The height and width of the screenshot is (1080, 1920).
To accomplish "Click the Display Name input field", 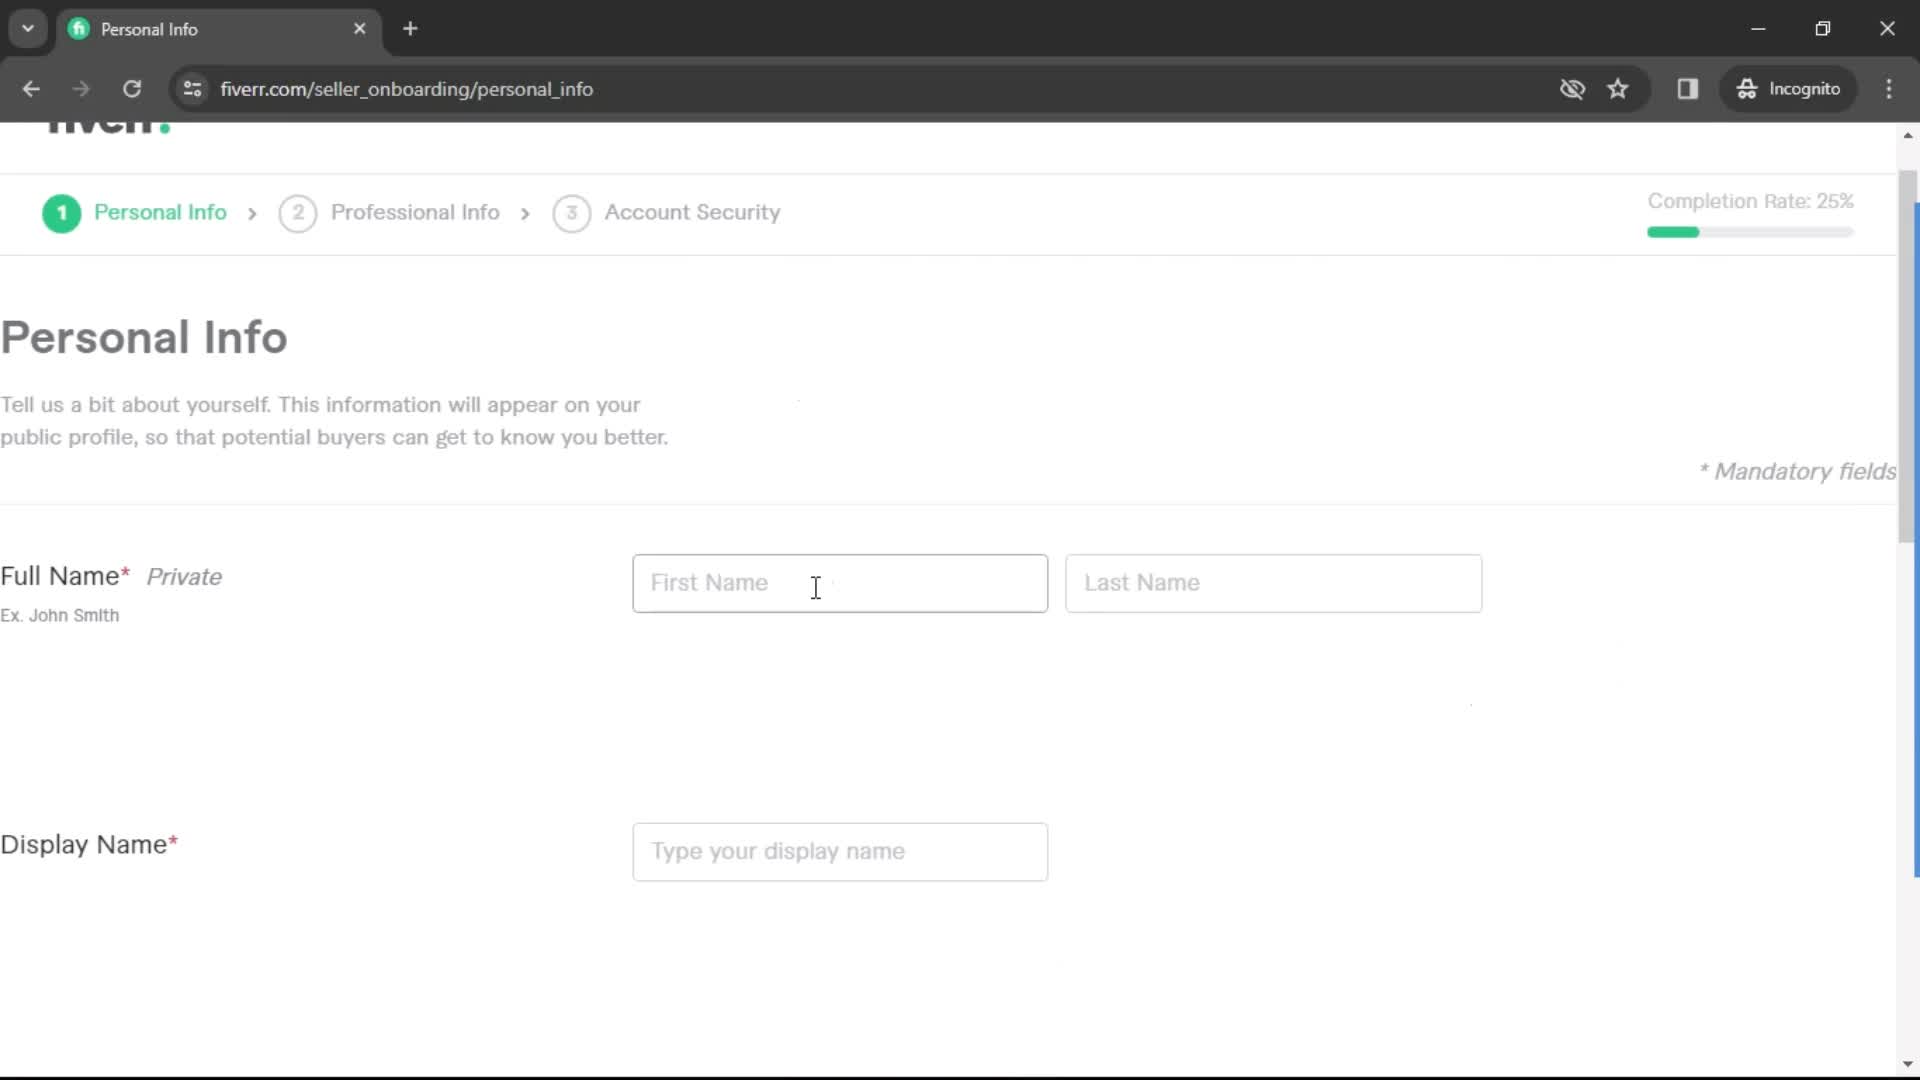I will pos(840,851).
